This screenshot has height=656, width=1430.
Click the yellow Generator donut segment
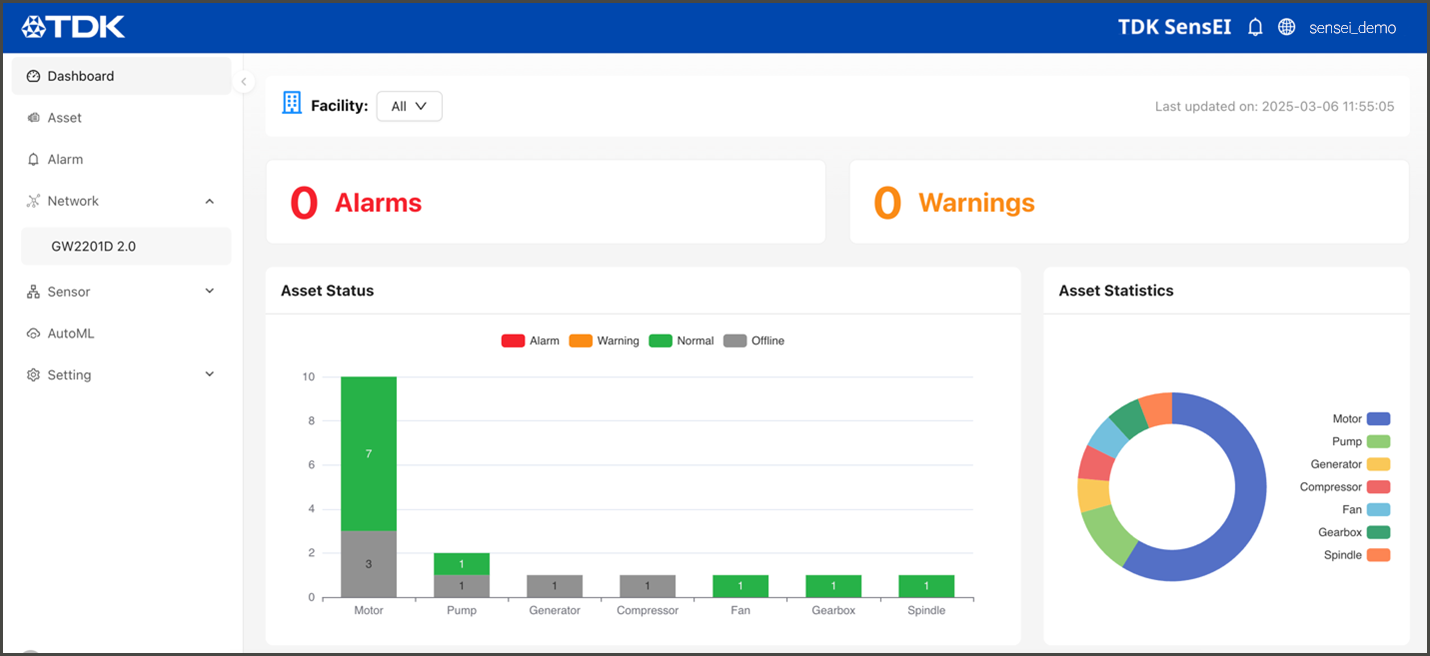coord(1093,495)
